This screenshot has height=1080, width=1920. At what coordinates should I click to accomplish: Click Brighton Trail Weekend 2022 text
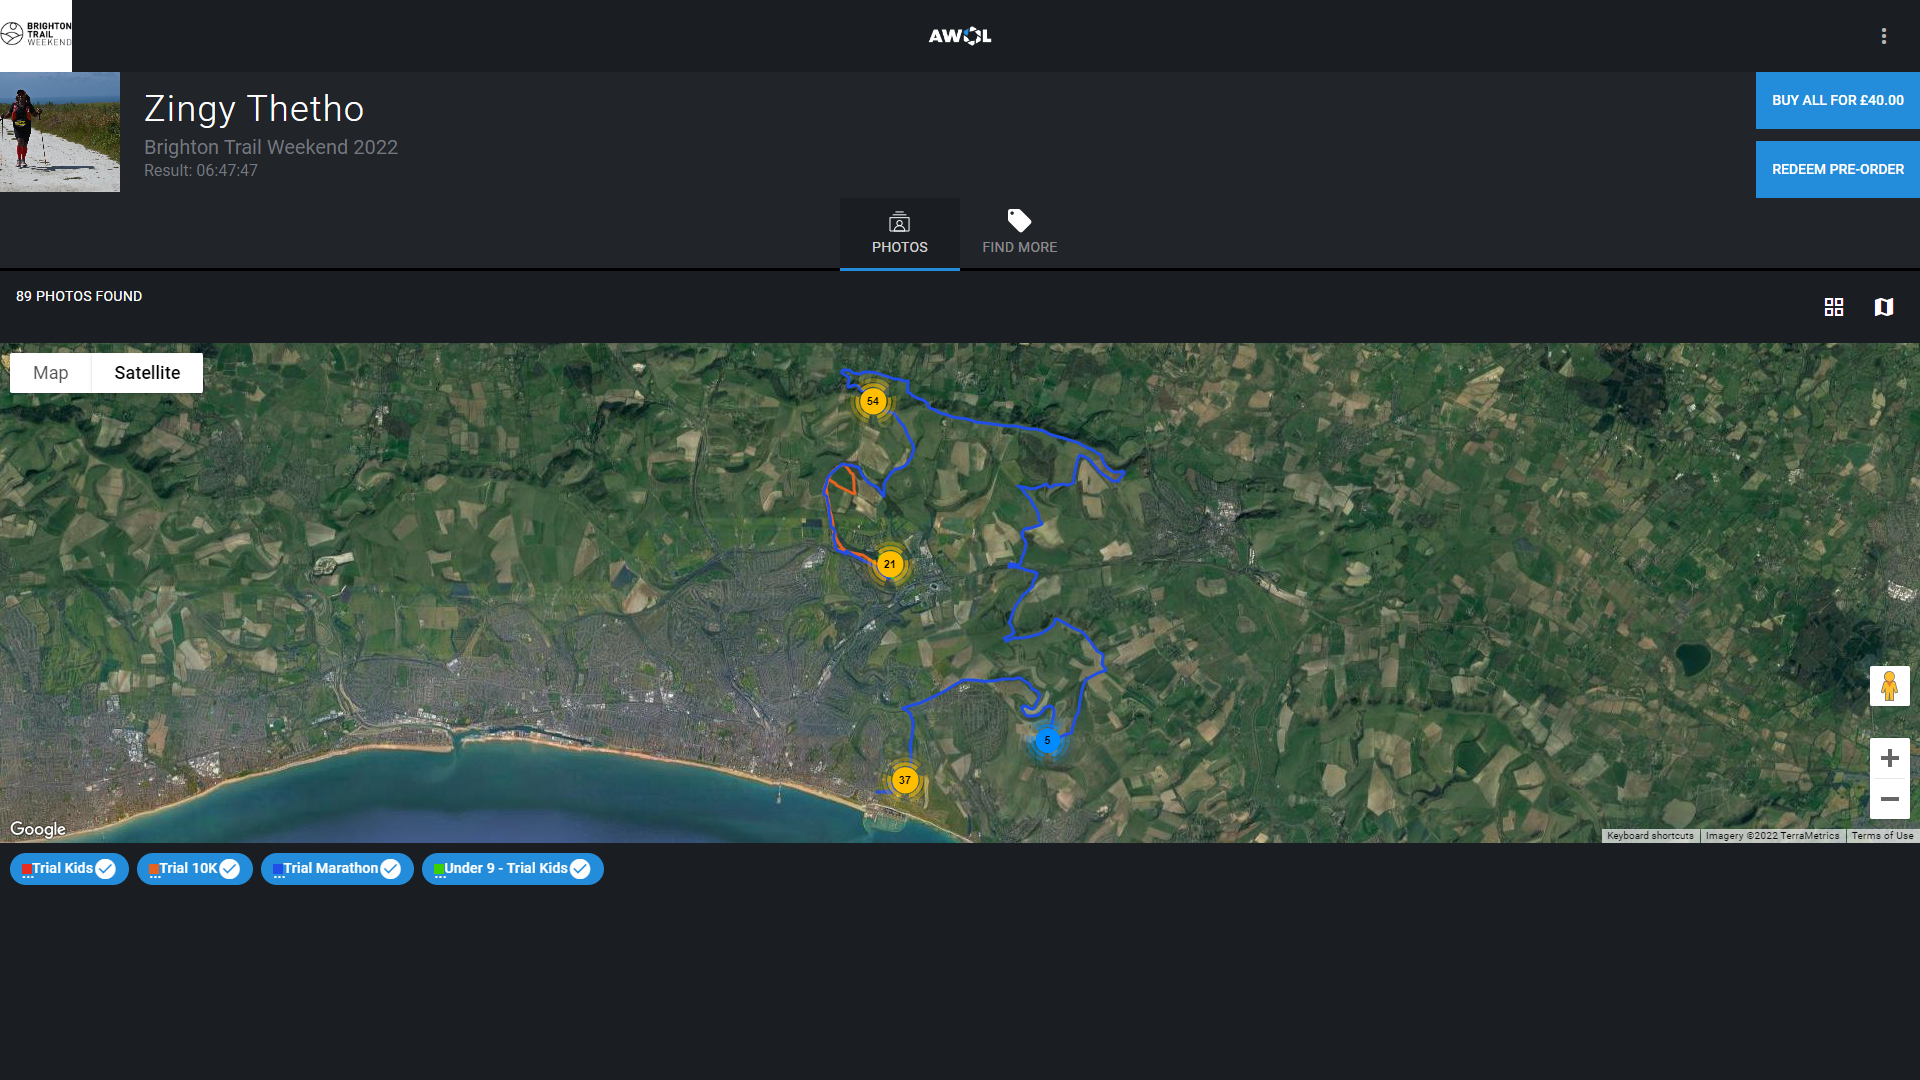pyautogui.click(x=271, y=147)
